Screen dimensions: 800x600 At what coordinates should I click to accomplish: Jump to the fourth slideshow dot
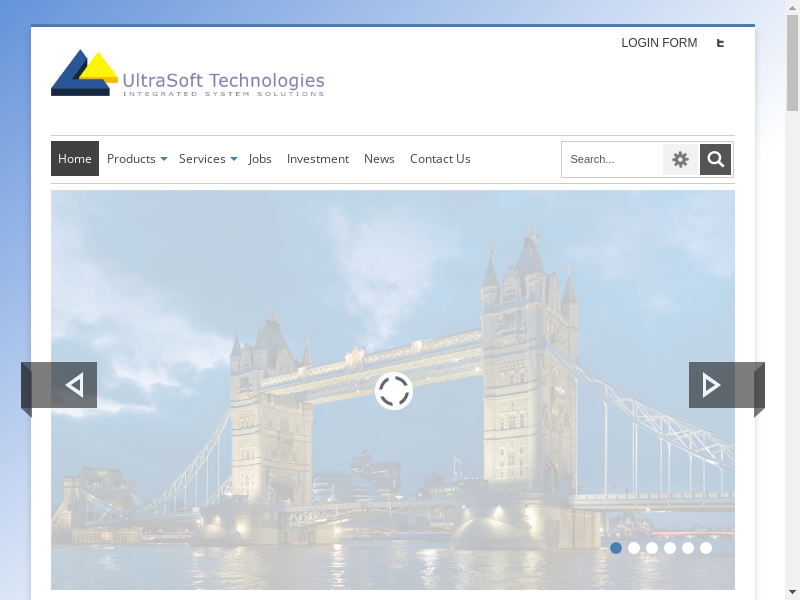(x=670, y=548)
